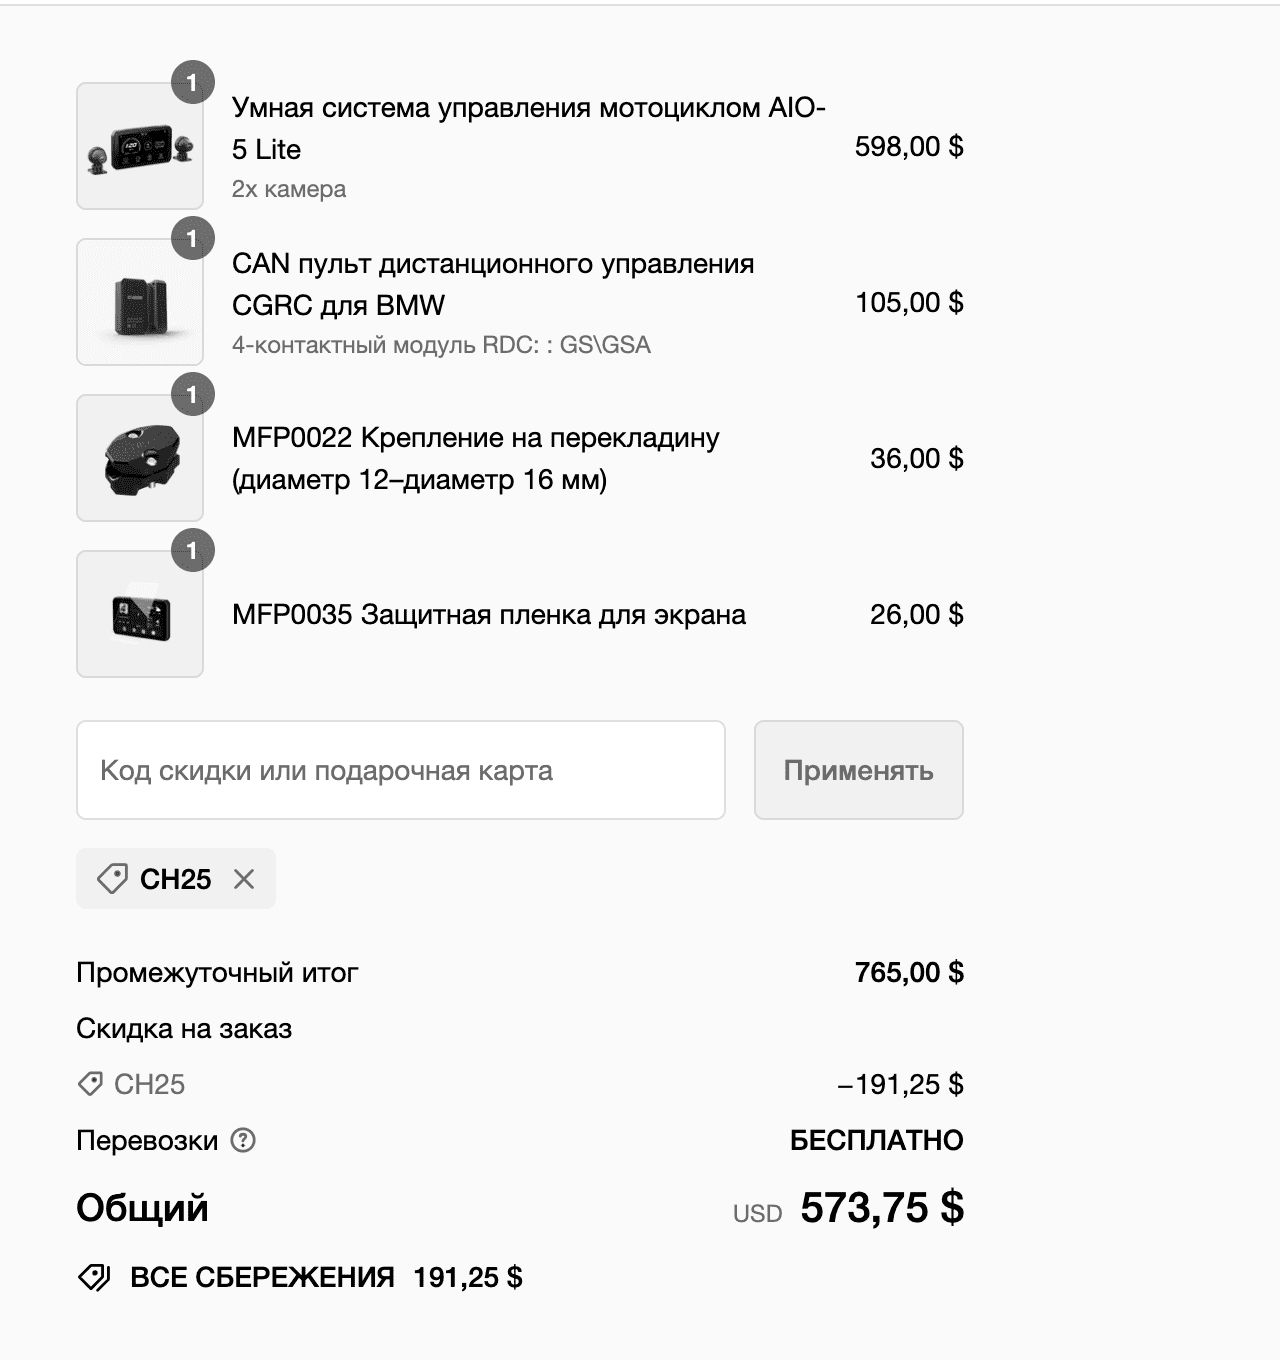Viewport: 1280px width, 1360px height.
Task: Click the quantity badge on AIO-5 Lite
Action: 193,83
